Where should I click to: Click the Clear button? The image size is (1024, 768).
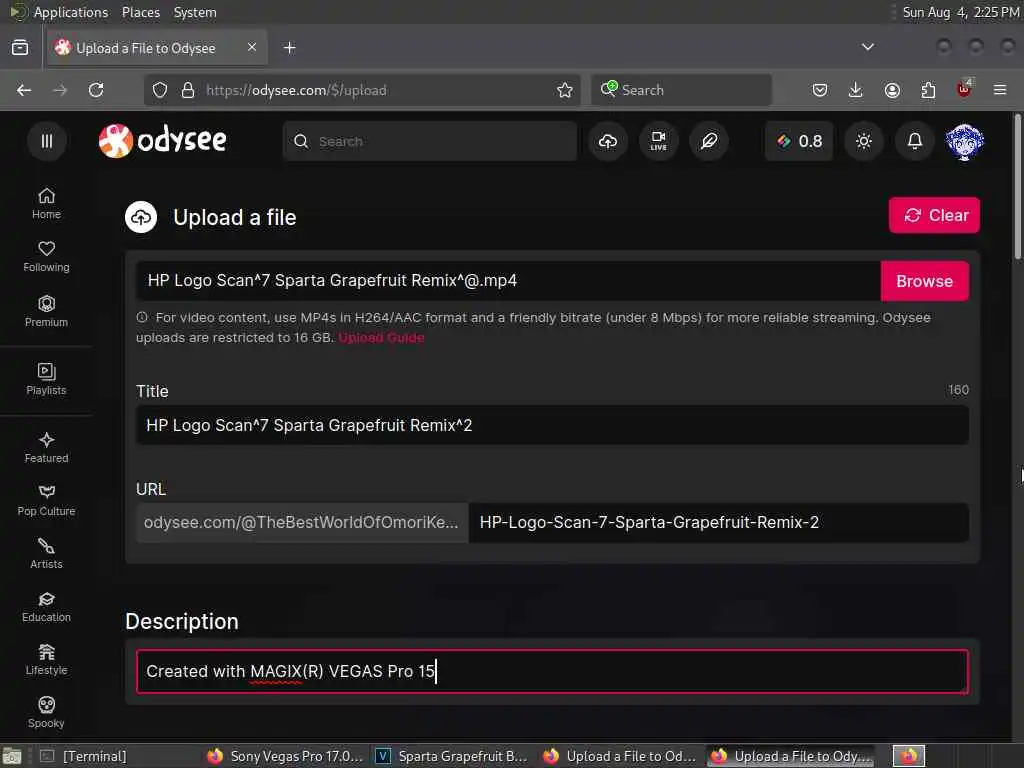[934, 216]
